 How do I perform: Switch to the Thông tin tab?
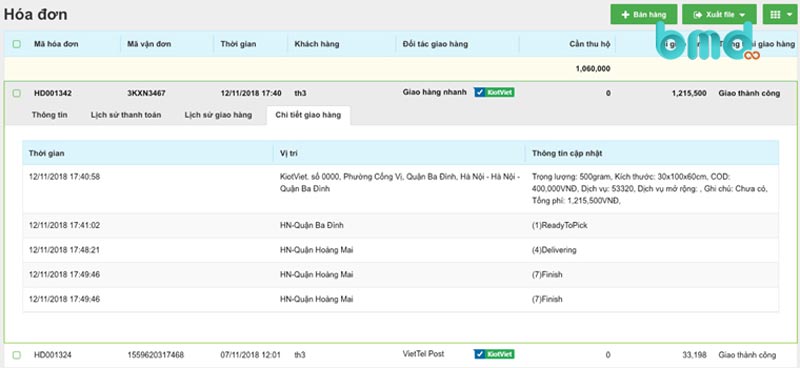[49, 115]
